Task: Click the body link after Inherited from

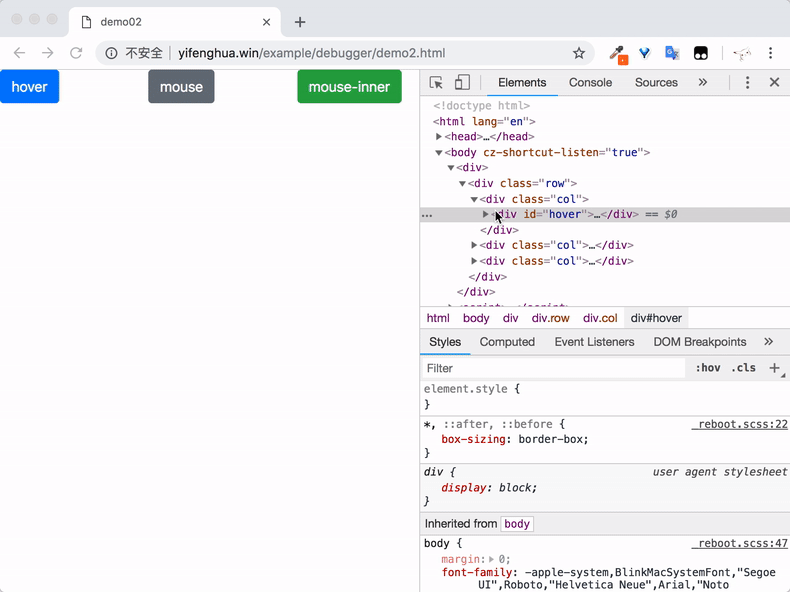Action: pyautogui.click(x=517, y=524)
